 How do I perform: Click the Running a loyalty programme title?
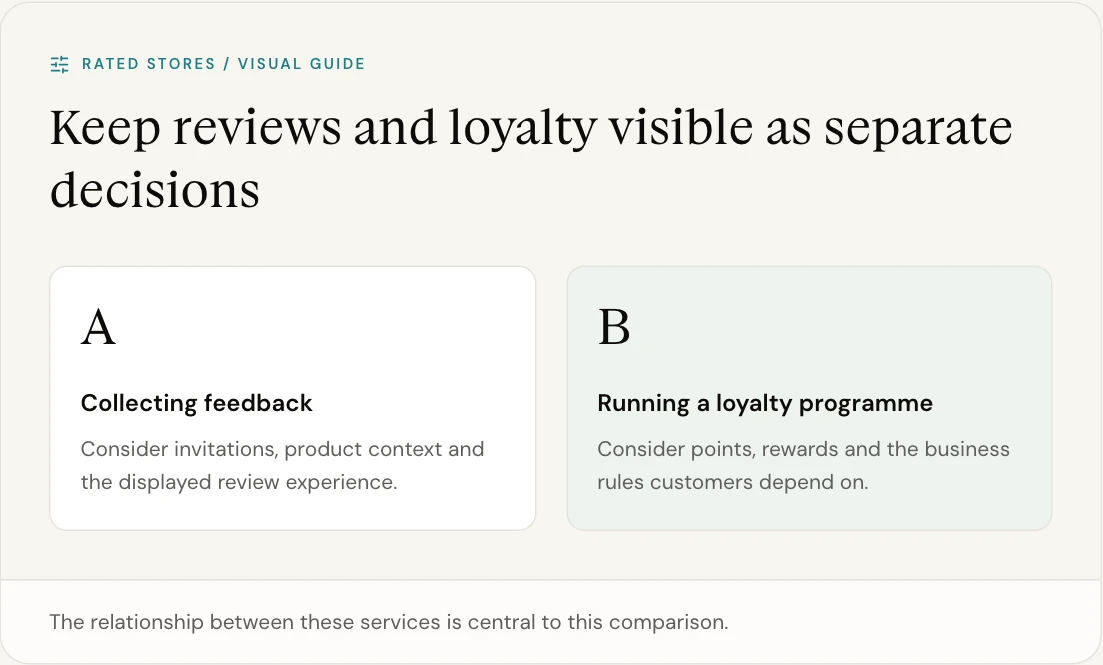click(765, 403)
